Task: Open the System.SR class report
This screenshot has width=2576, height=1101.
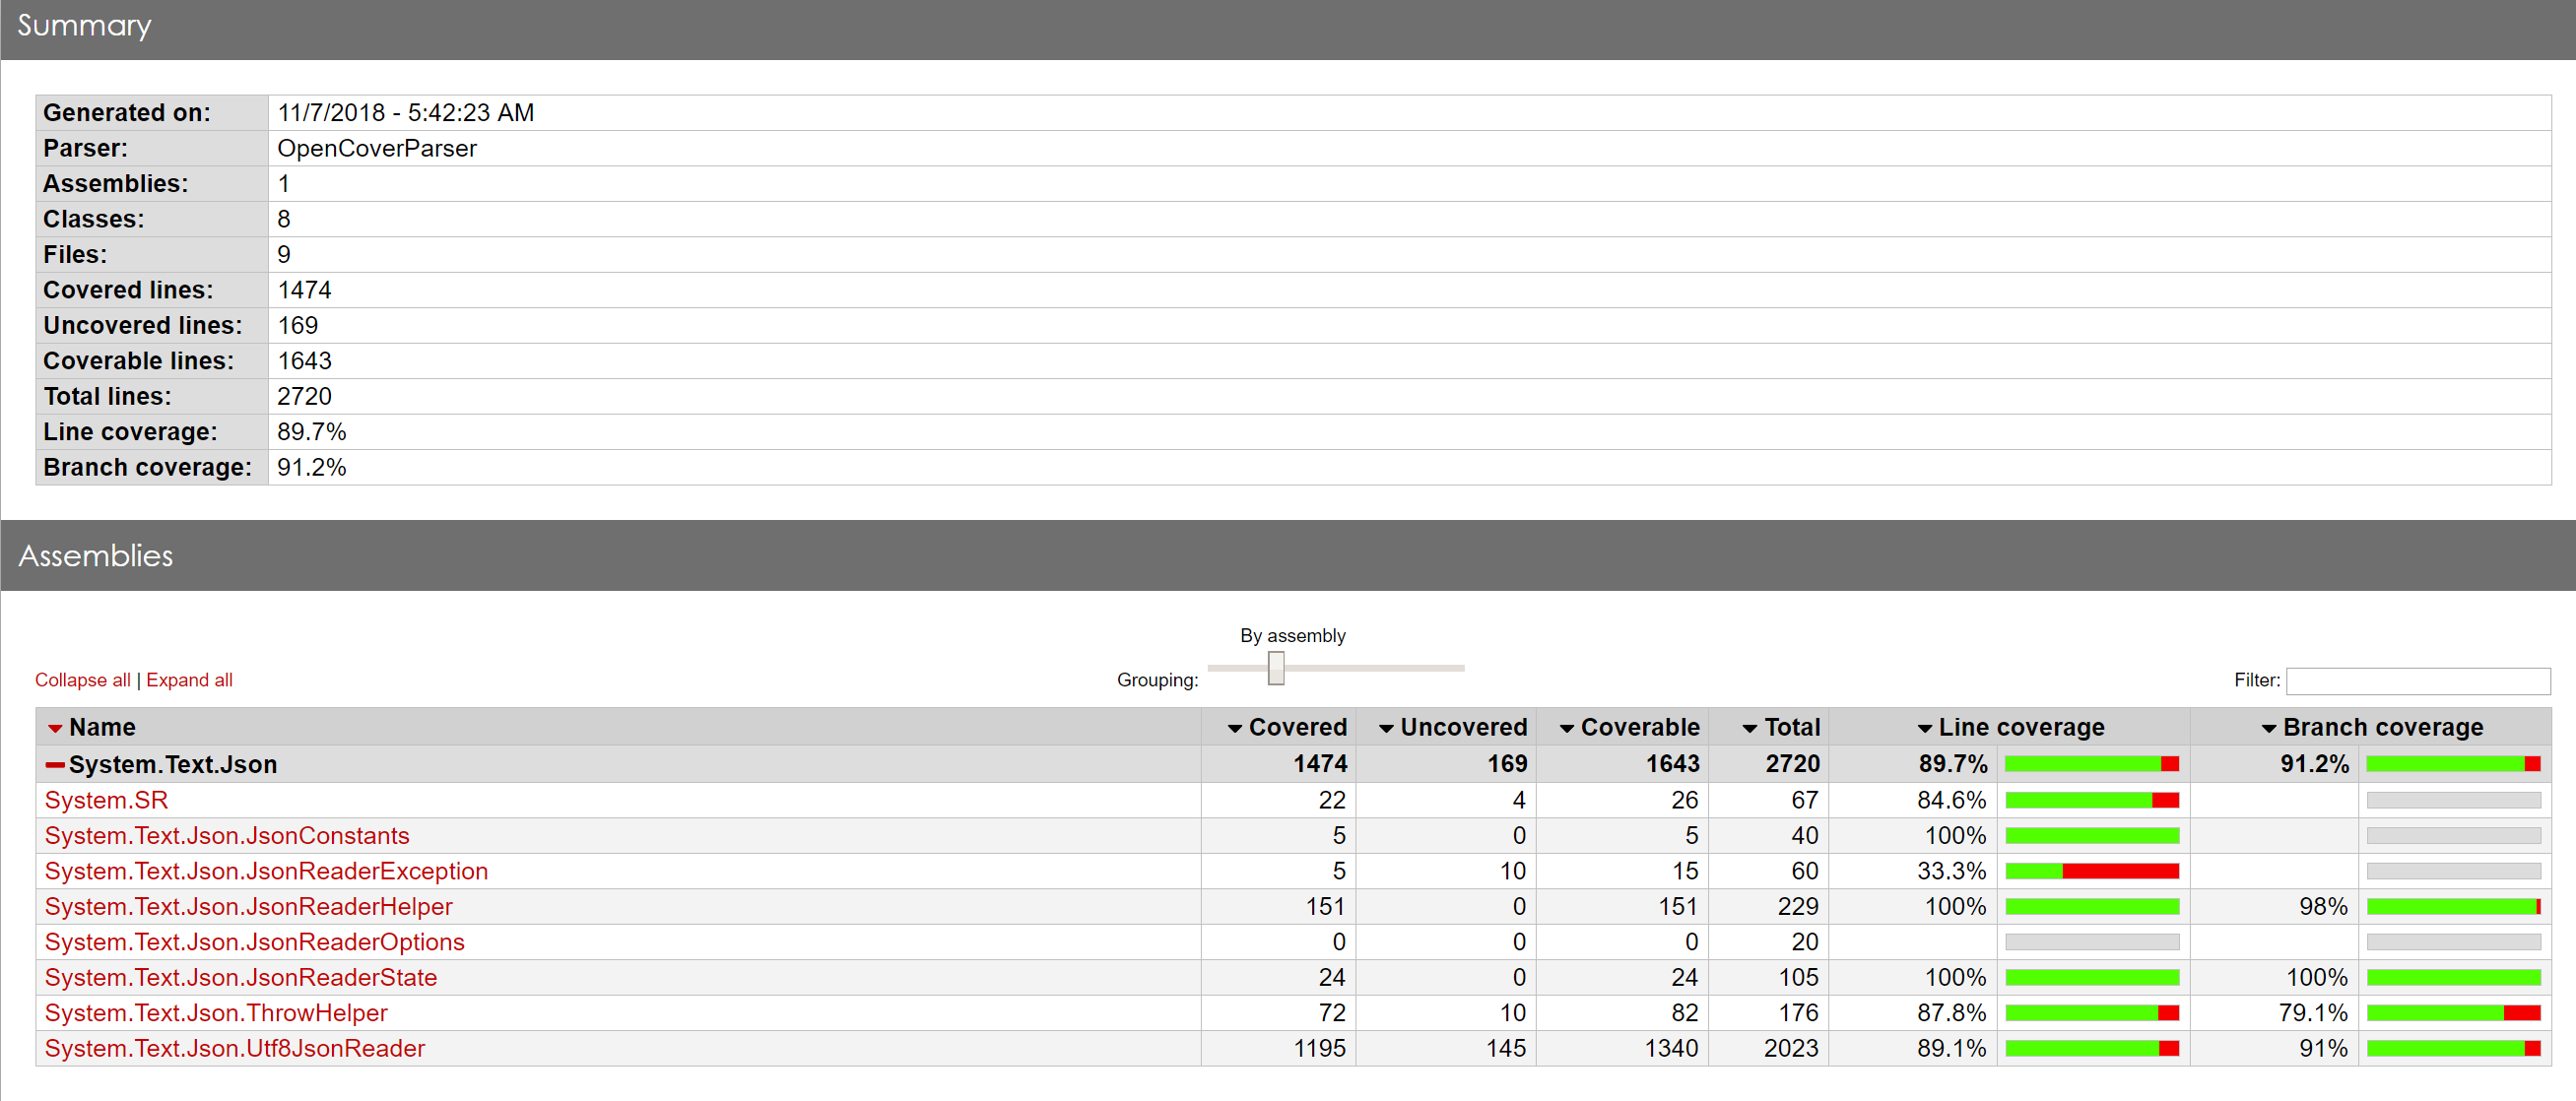Action: [106, 800]
